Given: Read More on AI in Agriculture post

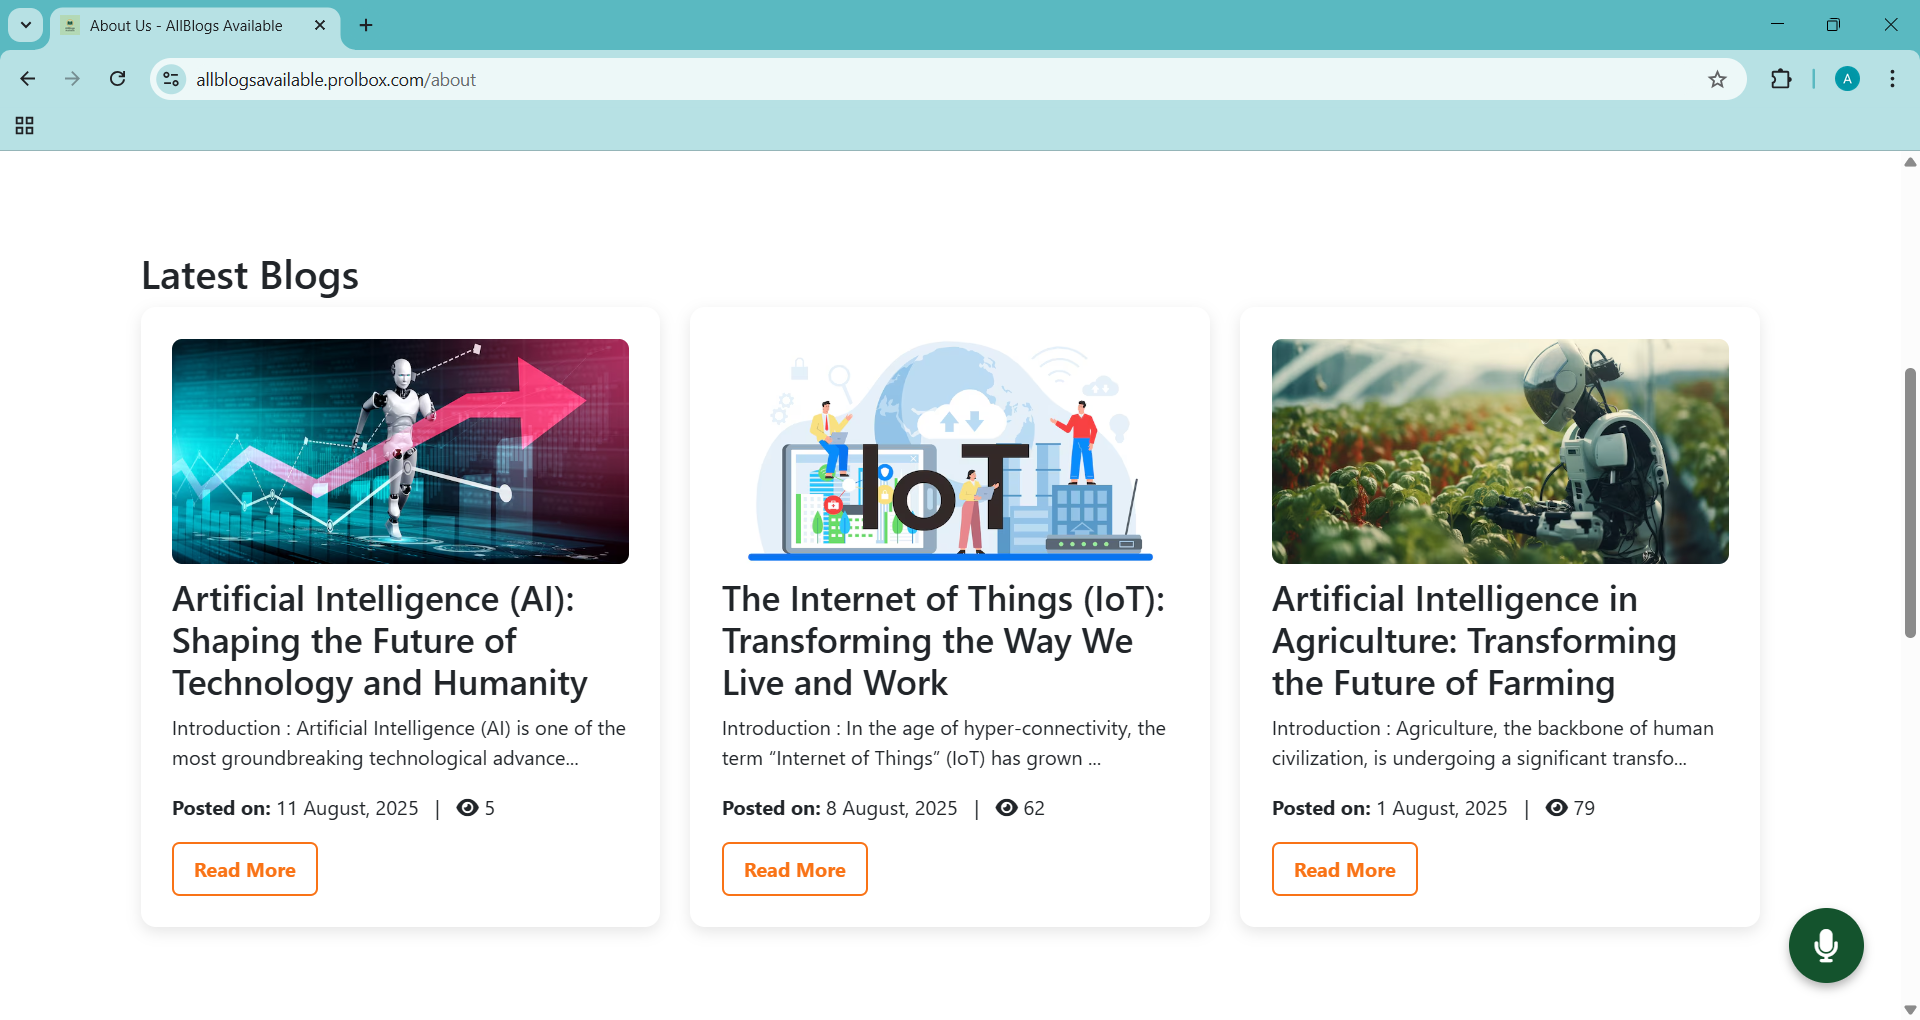Looking at the screenshot, I should (x=1344, y=869).
